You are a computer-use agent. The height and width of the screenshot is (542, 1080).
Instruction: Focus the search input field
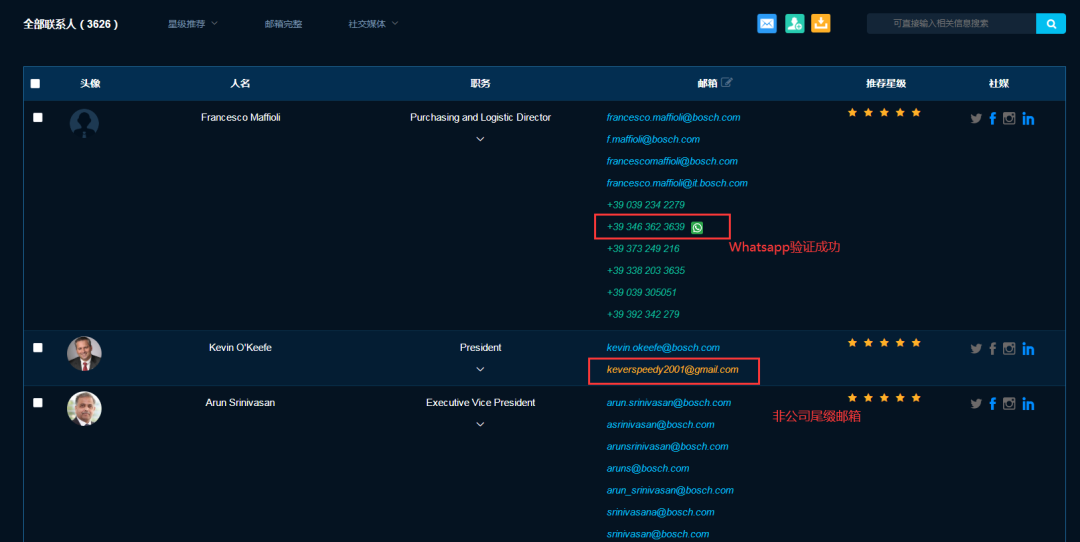tap(950, 23)
